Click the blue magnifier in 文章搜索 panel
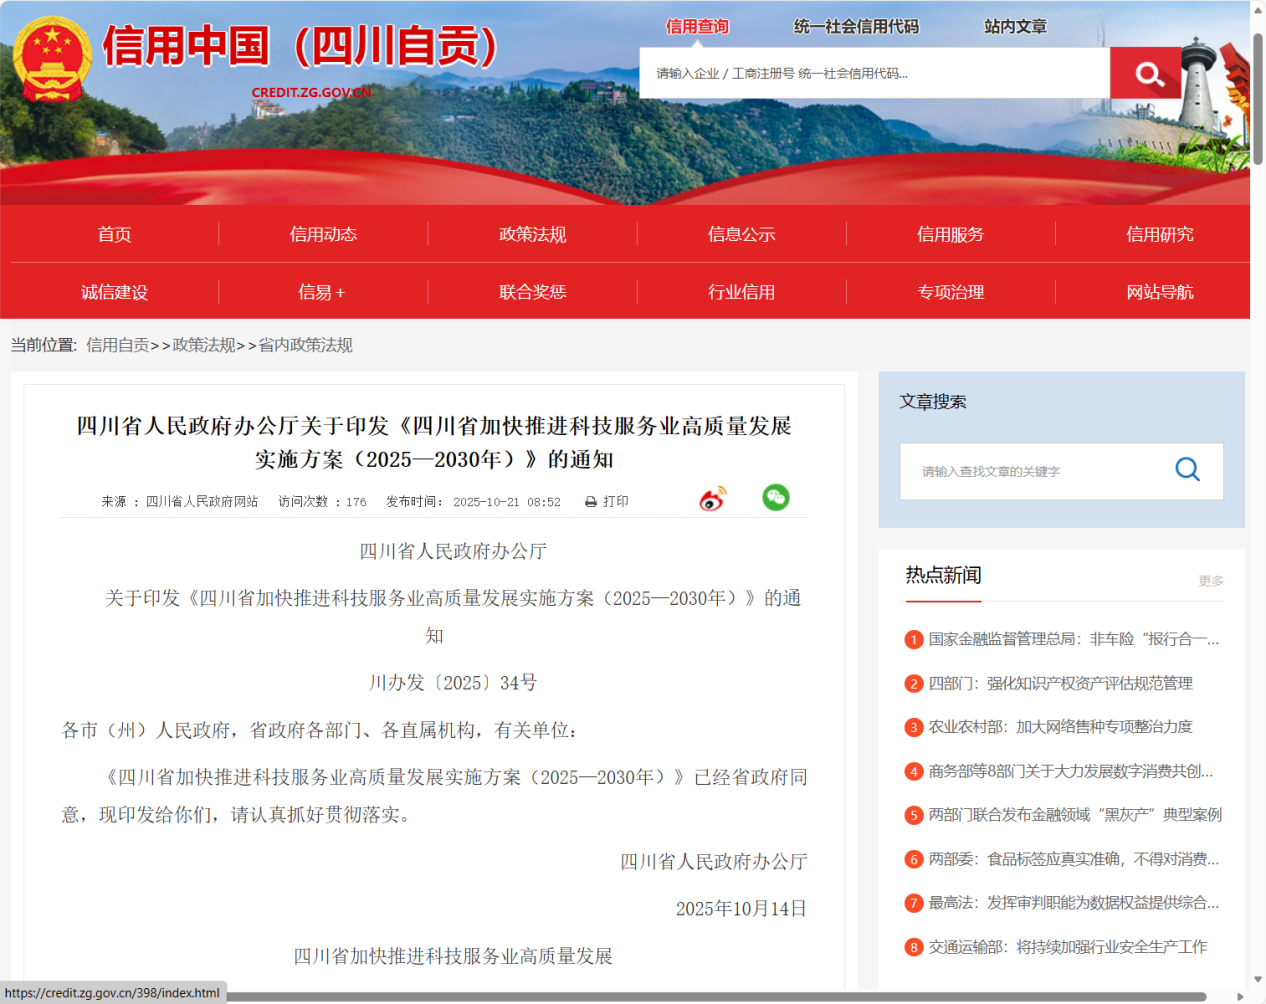1266x1004 pixels. (x=1187, y=470)
